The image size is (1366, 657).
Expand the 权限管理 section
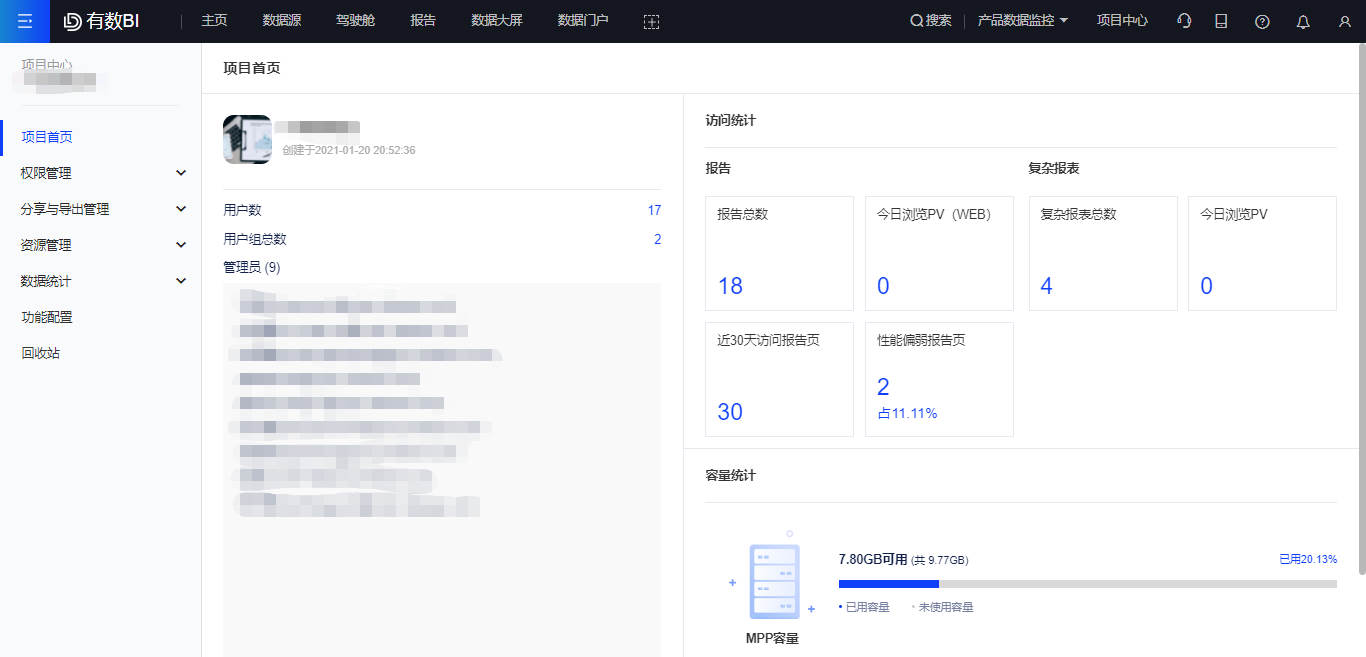[100, 172]
